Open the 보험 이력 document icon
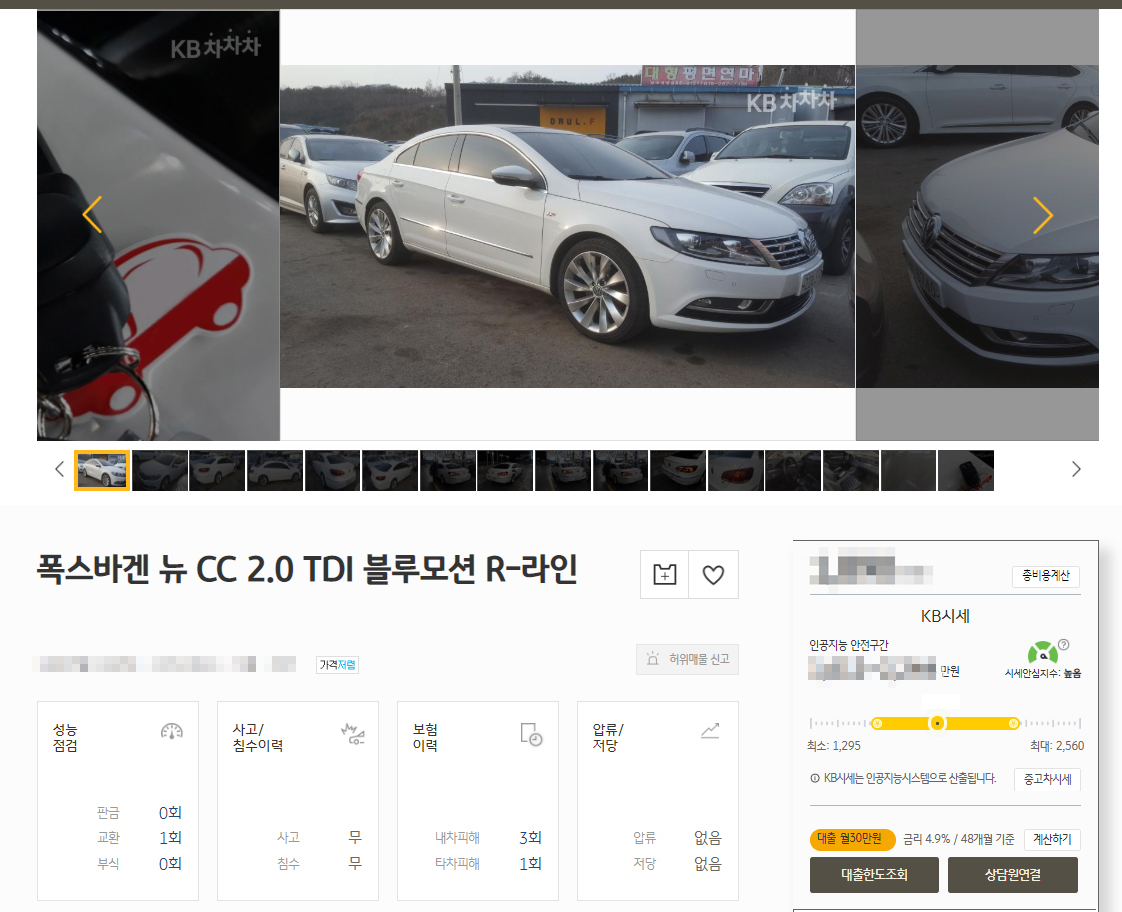The width and height of the screenshot is (1122, 912). 531,734
